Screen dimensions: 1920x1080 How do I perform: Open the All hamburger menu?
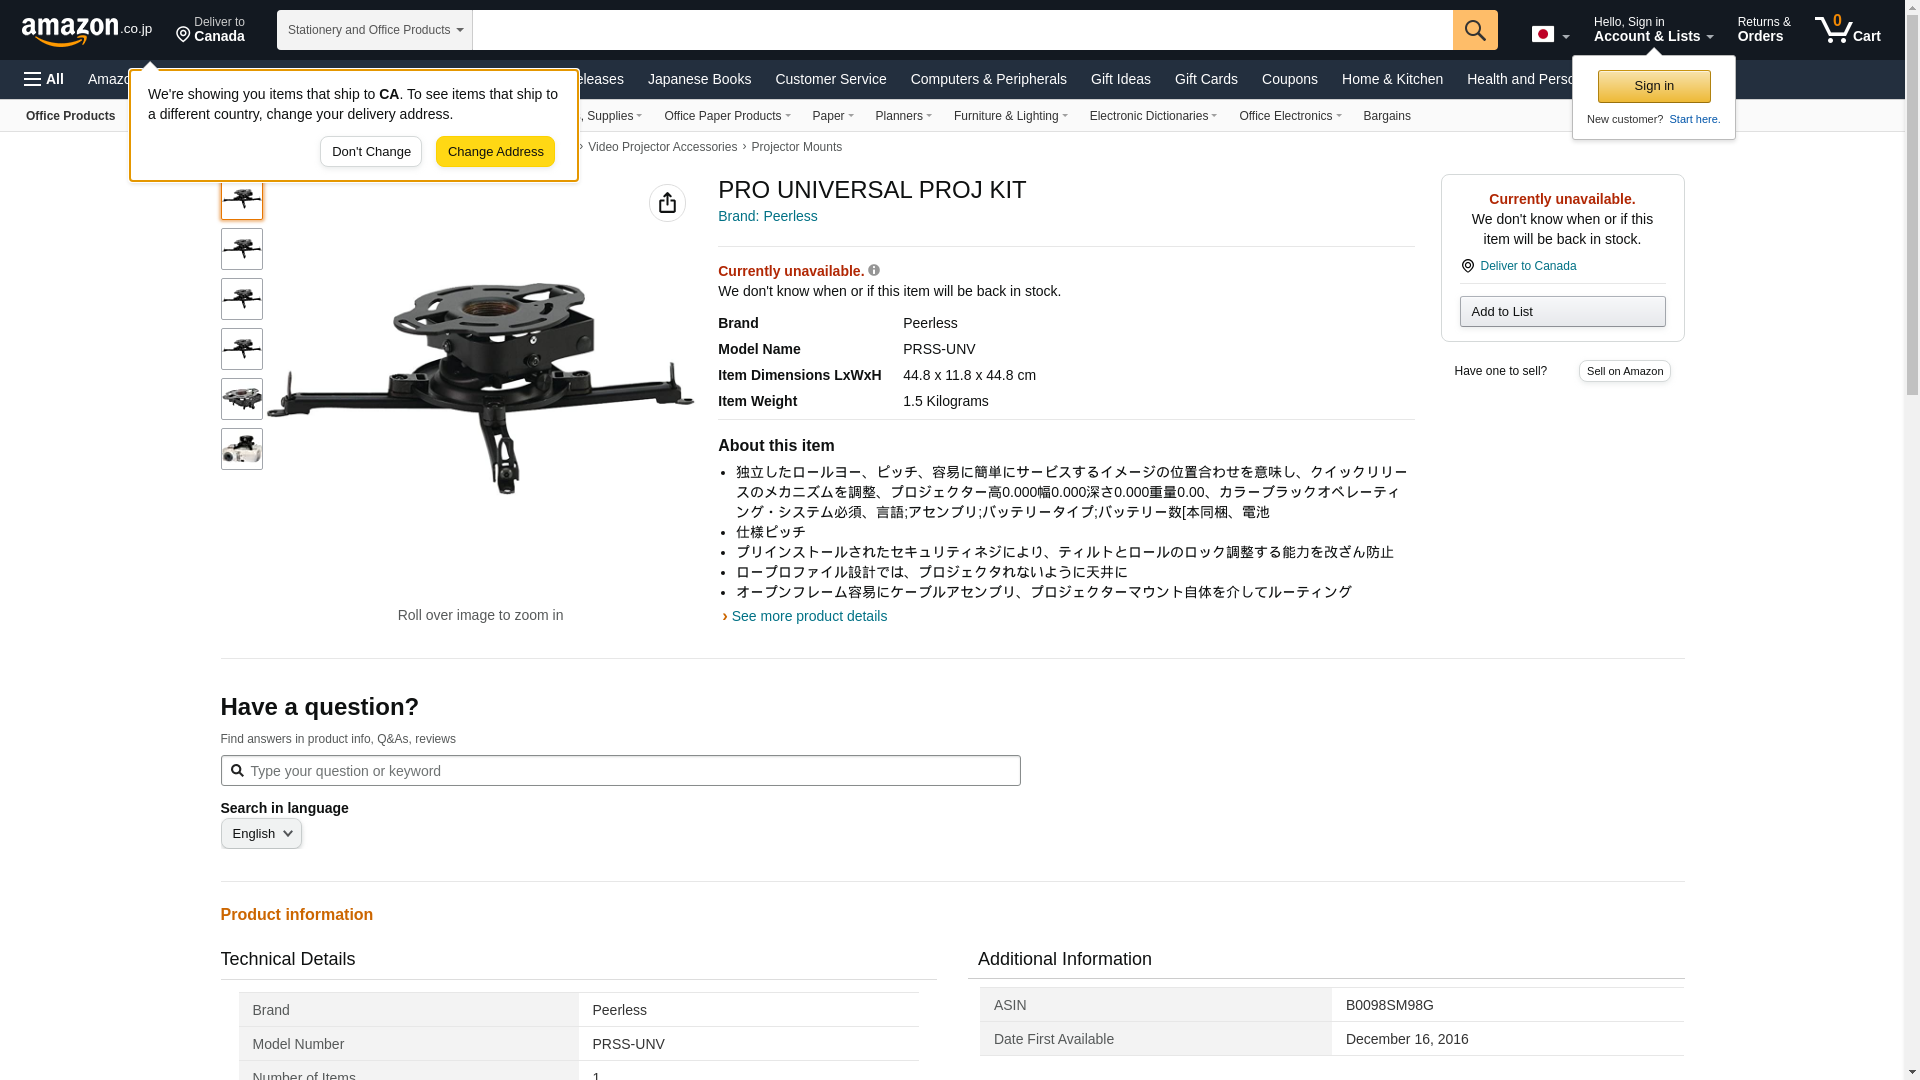[44, 79]
